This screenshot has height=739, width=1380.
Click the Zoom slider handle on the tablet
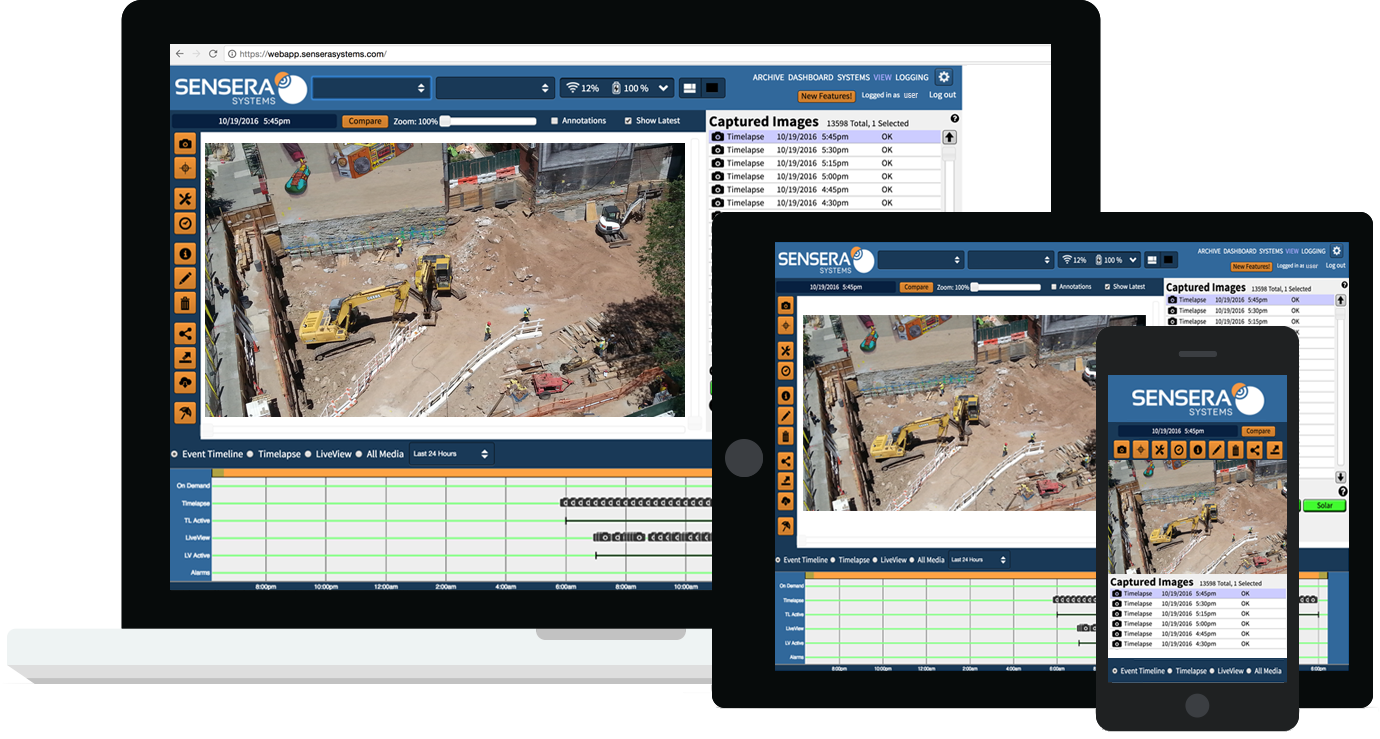974,287
